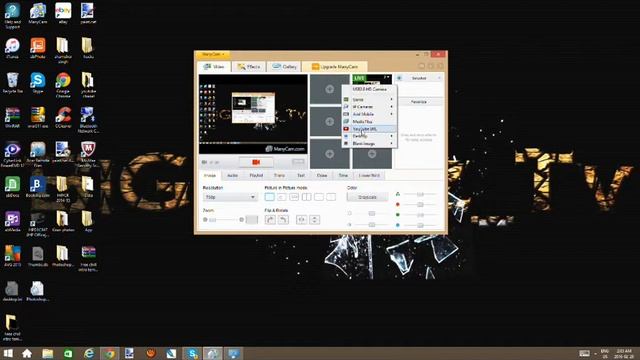Open Skype from the taskbar
Viewport: 640px width, 360px height.
pyautogui.click(x=192, y=353)
